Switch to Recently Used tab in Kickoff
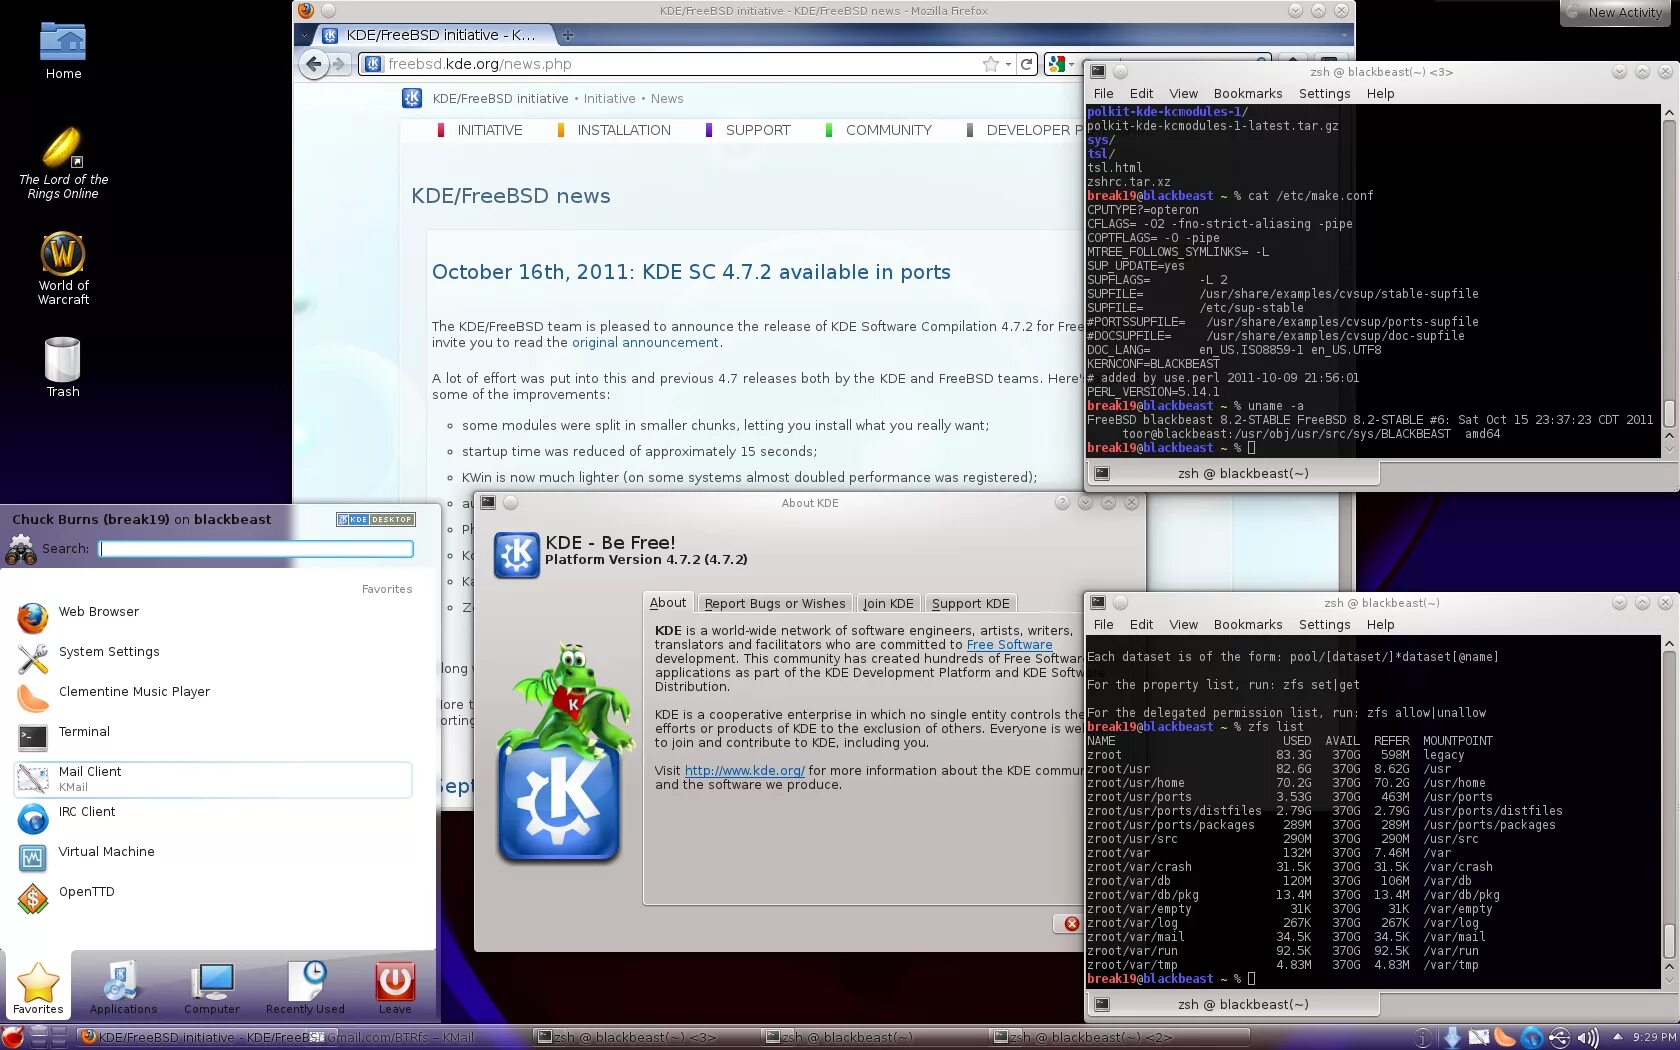 point(305,988)
